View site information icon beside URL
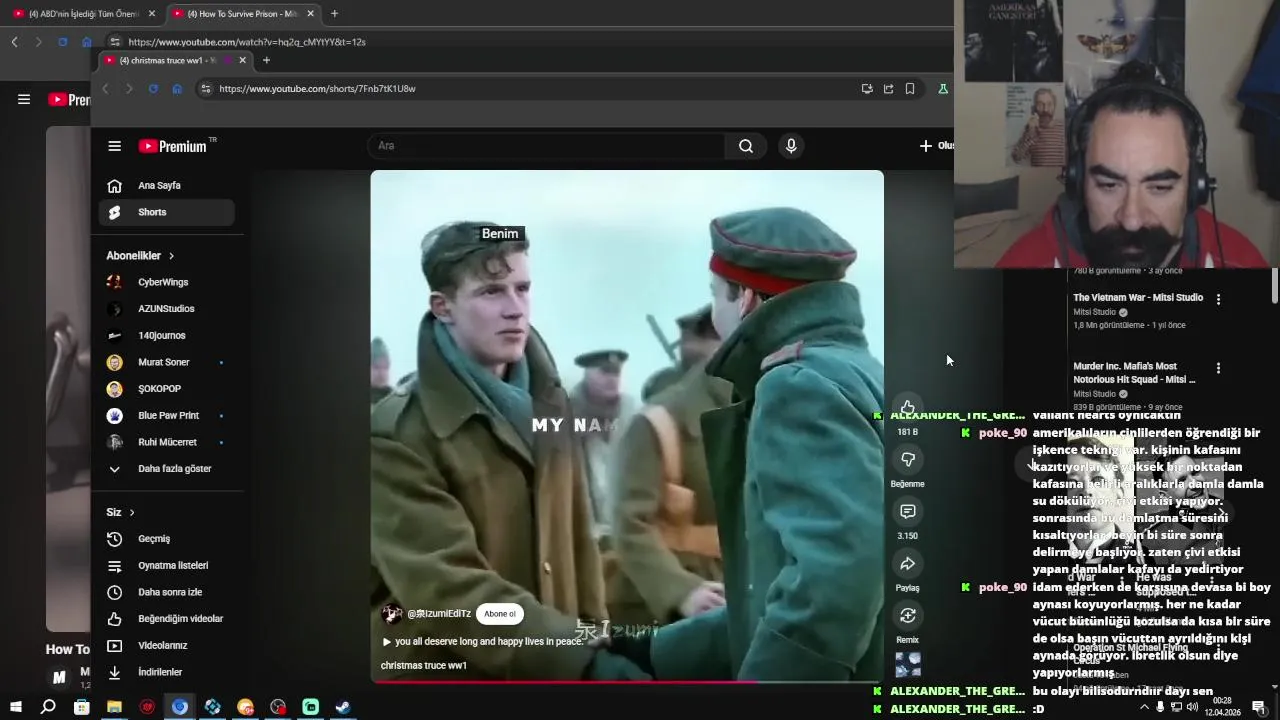 click(206, 89)
